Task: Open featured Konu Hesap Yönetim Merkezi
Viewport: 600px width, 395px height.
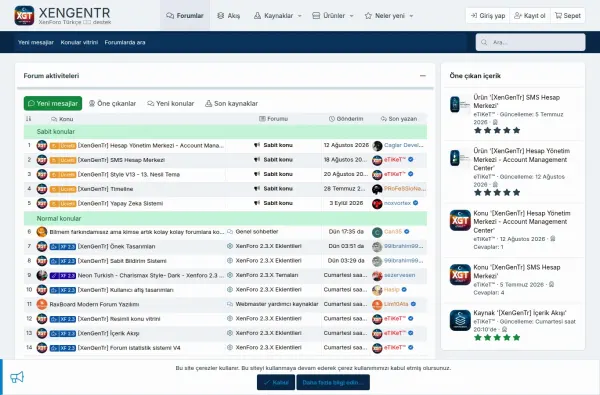Action: [522, 222]
